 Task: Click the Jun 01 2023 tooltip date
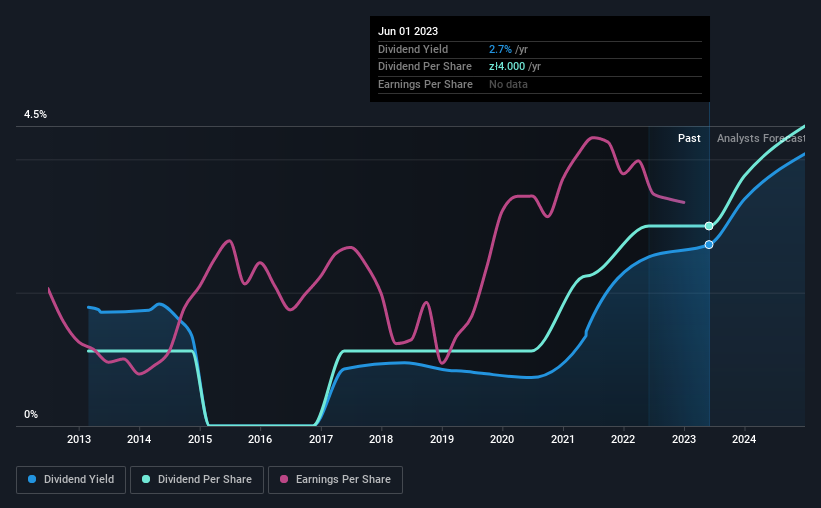click(408, 31)
